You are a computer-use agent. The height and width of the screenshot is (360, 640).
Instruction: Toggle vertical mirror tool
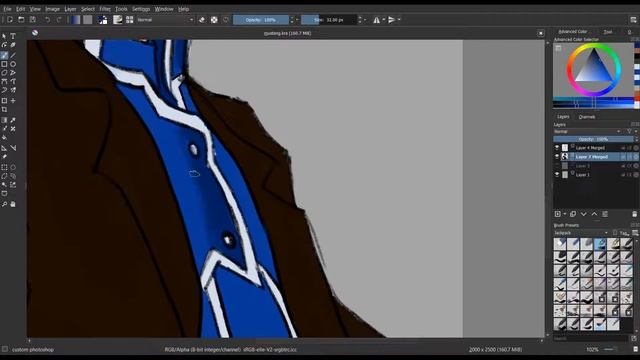(x=391, y=20)
